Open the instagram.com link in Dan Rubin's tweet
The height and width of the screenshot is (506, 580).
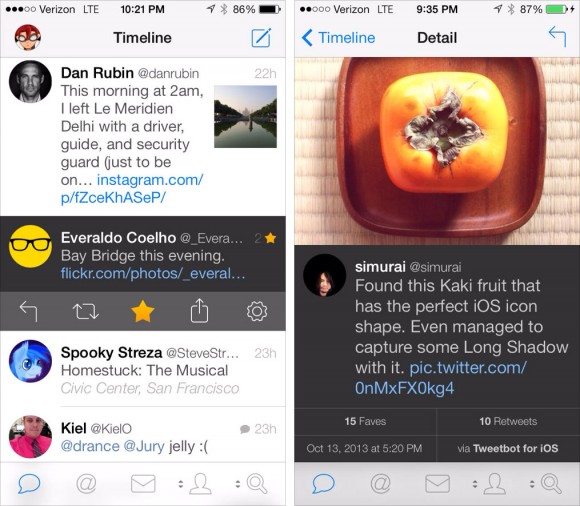click(x=132, y=189)
